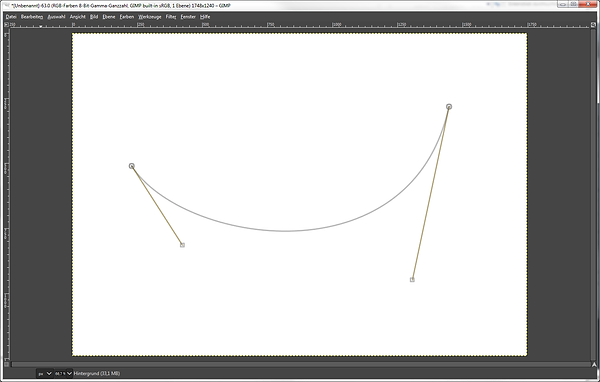Click the right anchor's square control handle
Viewport: 600px width, 382px height.
[412, 280]
